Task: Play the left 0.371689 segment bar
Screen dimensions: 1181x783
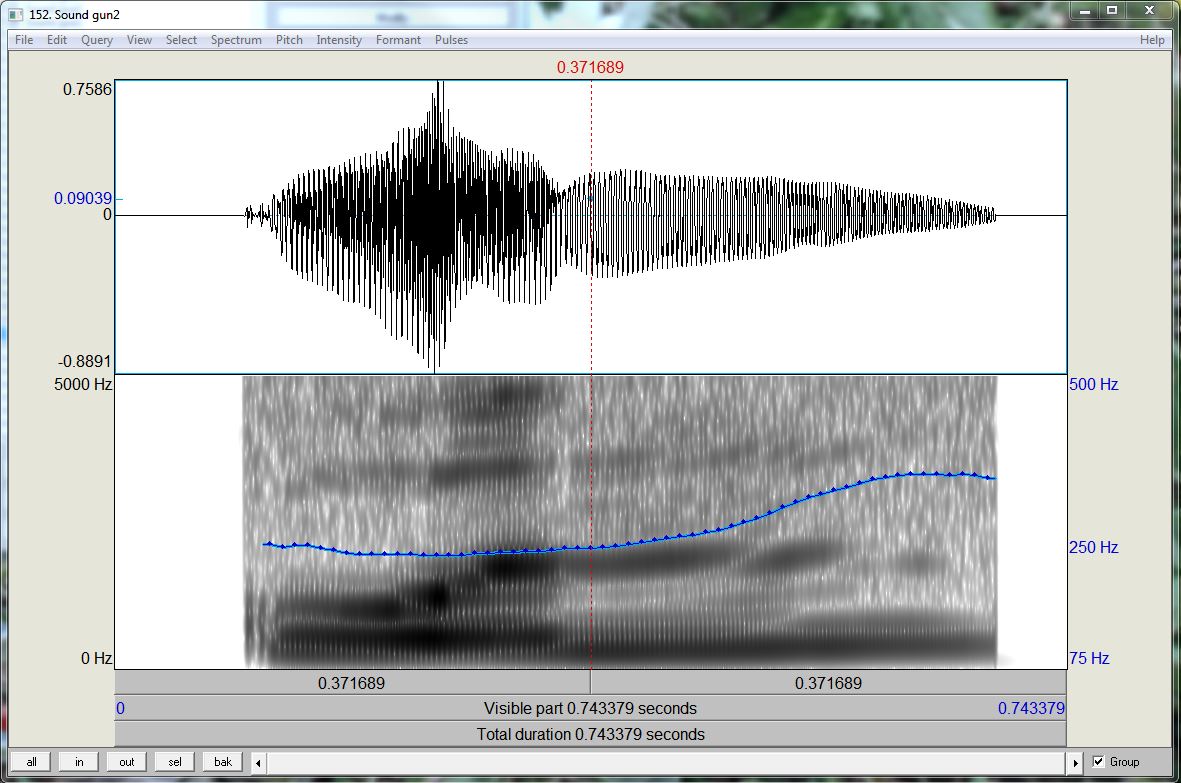Action: point(352,683)
